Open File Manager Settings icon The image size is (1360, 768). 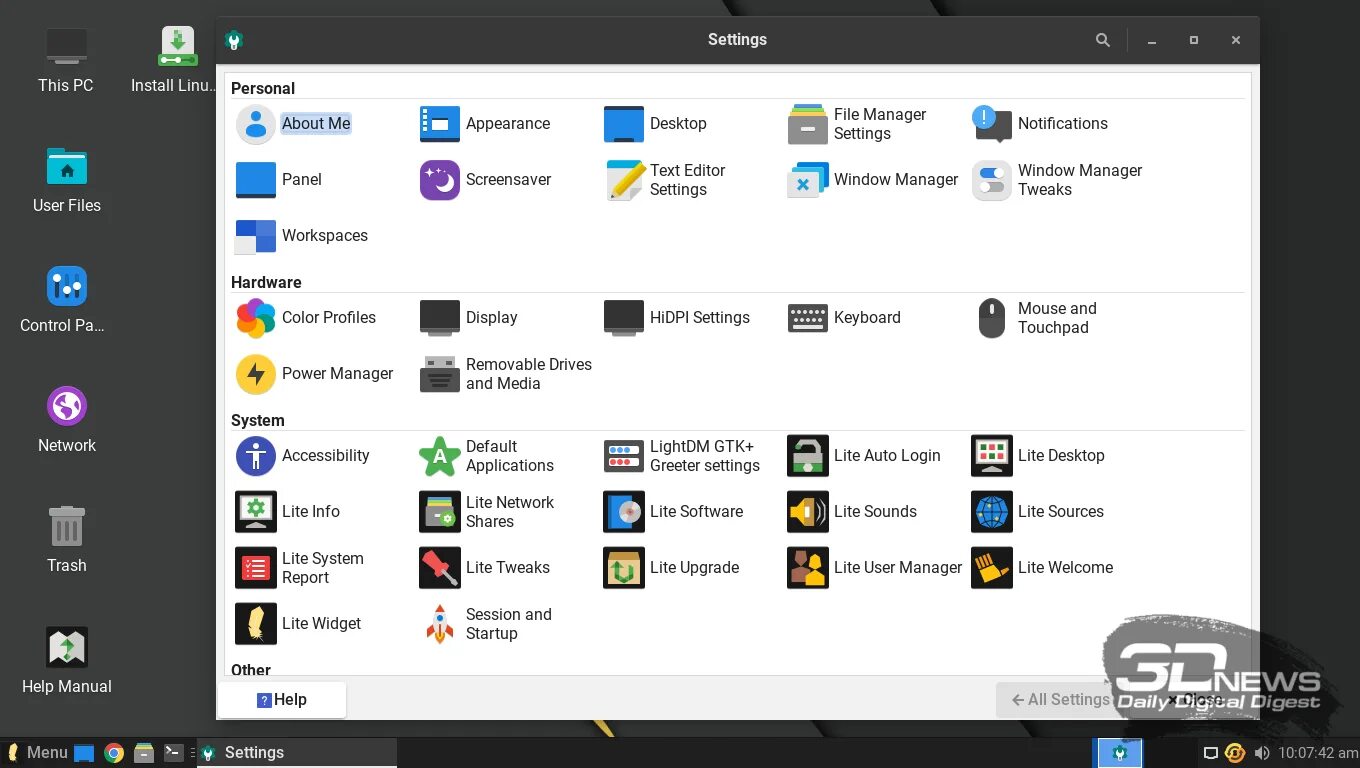pos(808,124)
